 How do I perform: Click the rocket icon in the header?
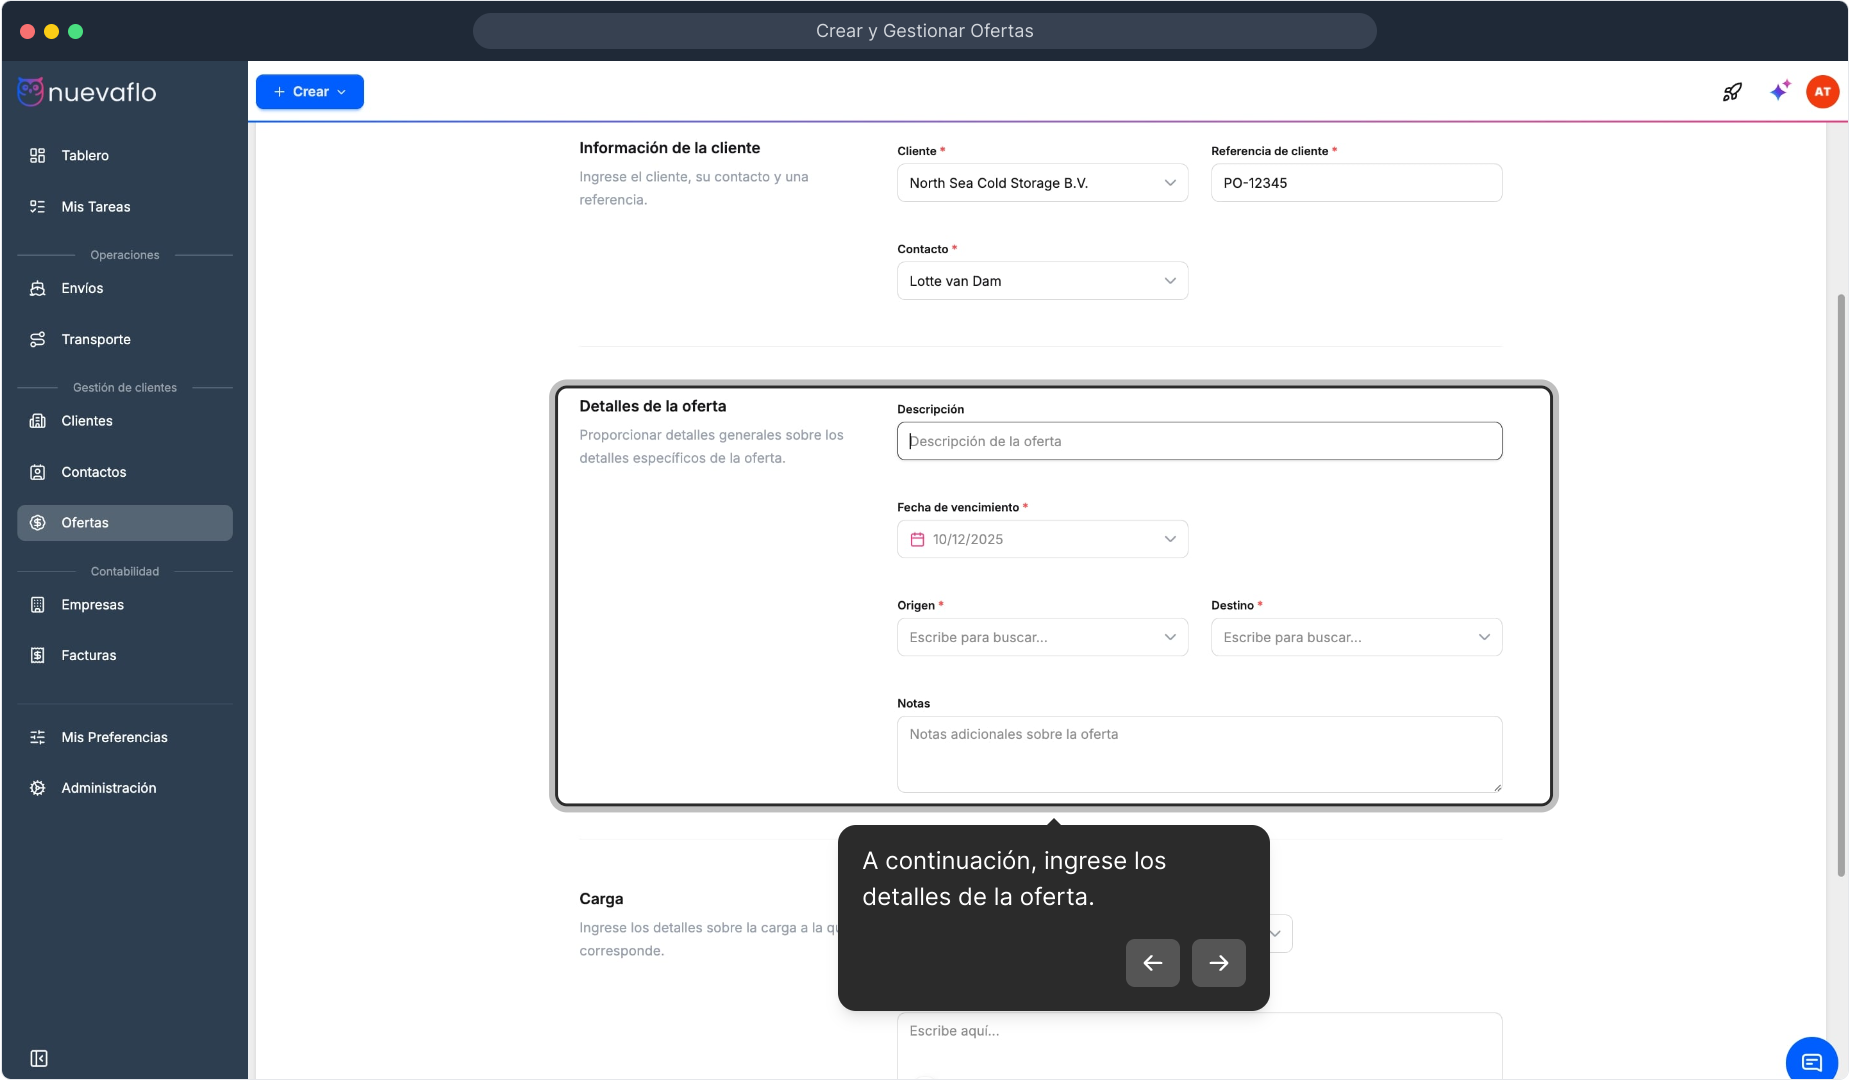pos(1732,92)
